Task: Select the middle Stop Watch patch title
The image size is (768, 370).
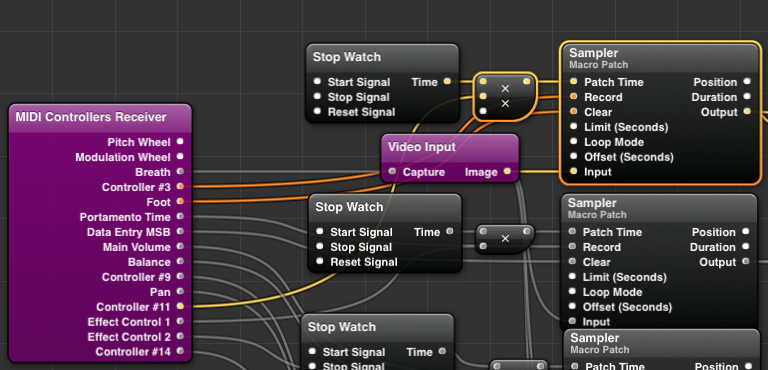Action: (x=349, y=207)
